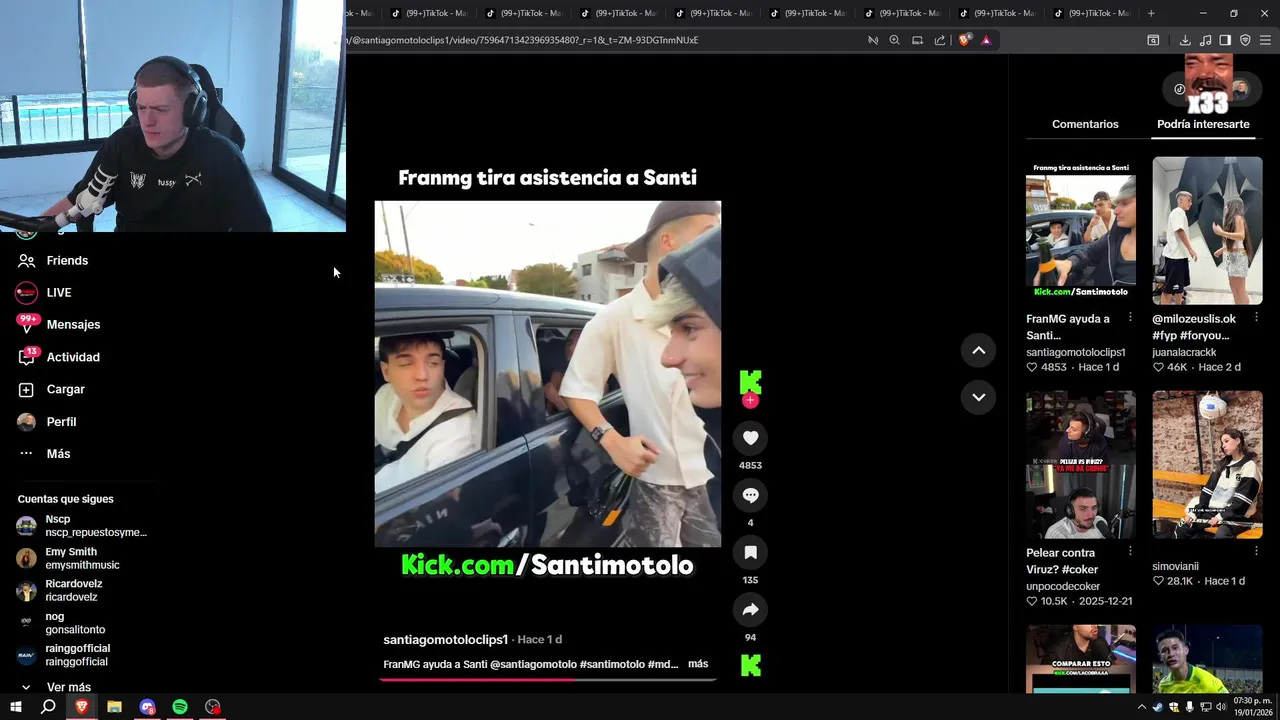Expand video description with 'más'
The height and width of the screenshot is (720, 1280).
pos(698,664)
